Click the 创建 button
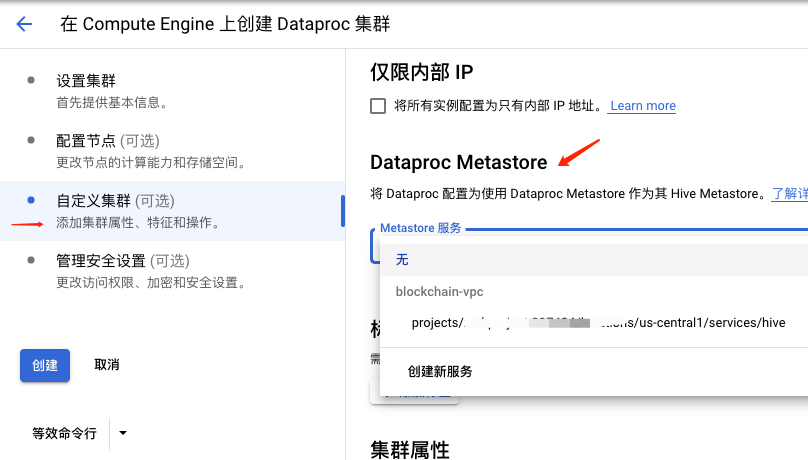The image size is (808, 460). coord(45,365)
